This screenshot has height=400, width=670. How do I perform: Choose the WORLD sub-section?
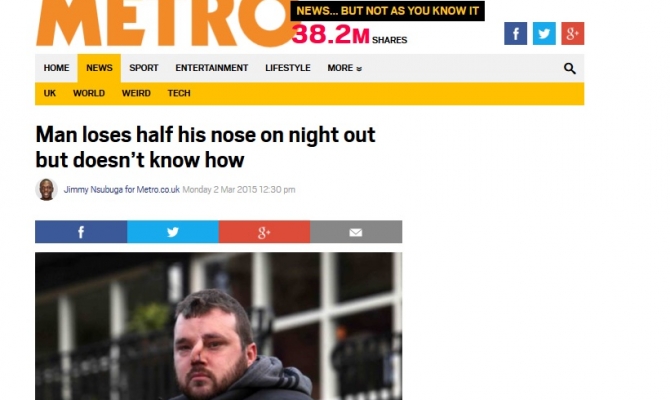pos(88,93)
